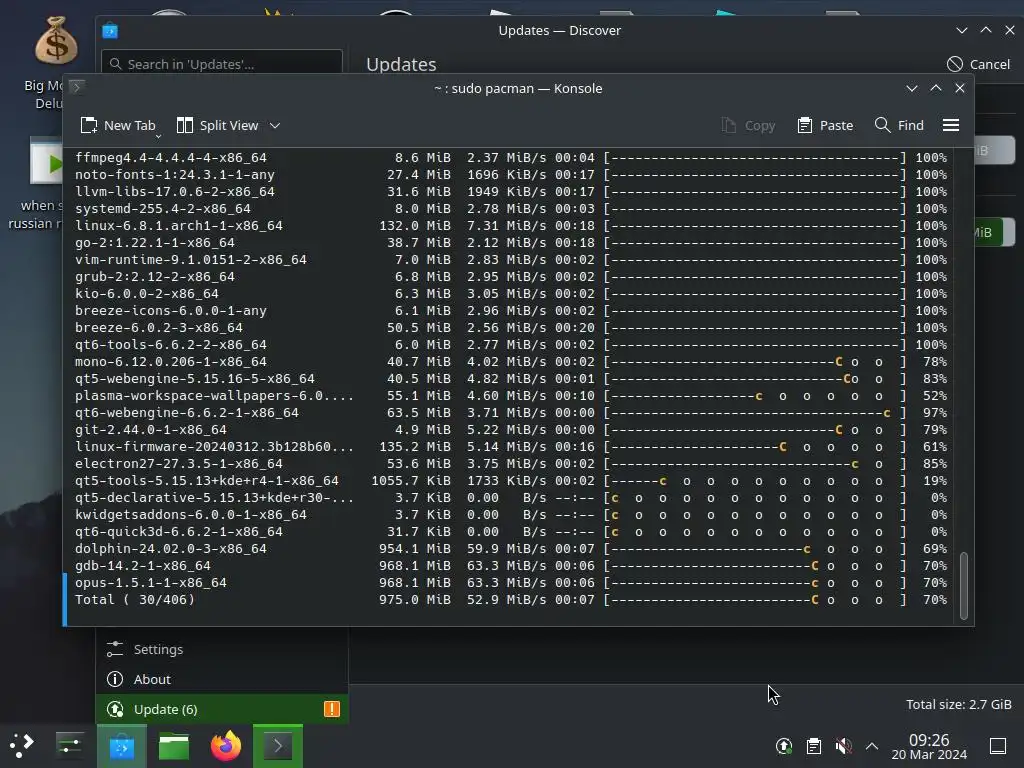Click the Updates heading in Discover
The height and width of the screenshot is (768, 1024).
(401, 64)
